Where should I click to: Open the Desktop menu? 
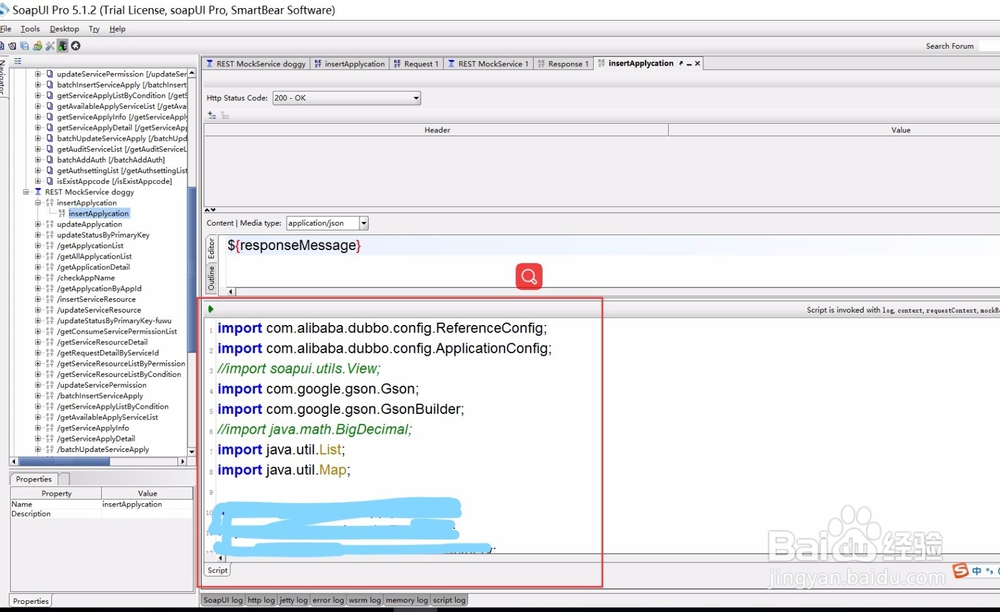pyautogui.click(x=64, y=29)
